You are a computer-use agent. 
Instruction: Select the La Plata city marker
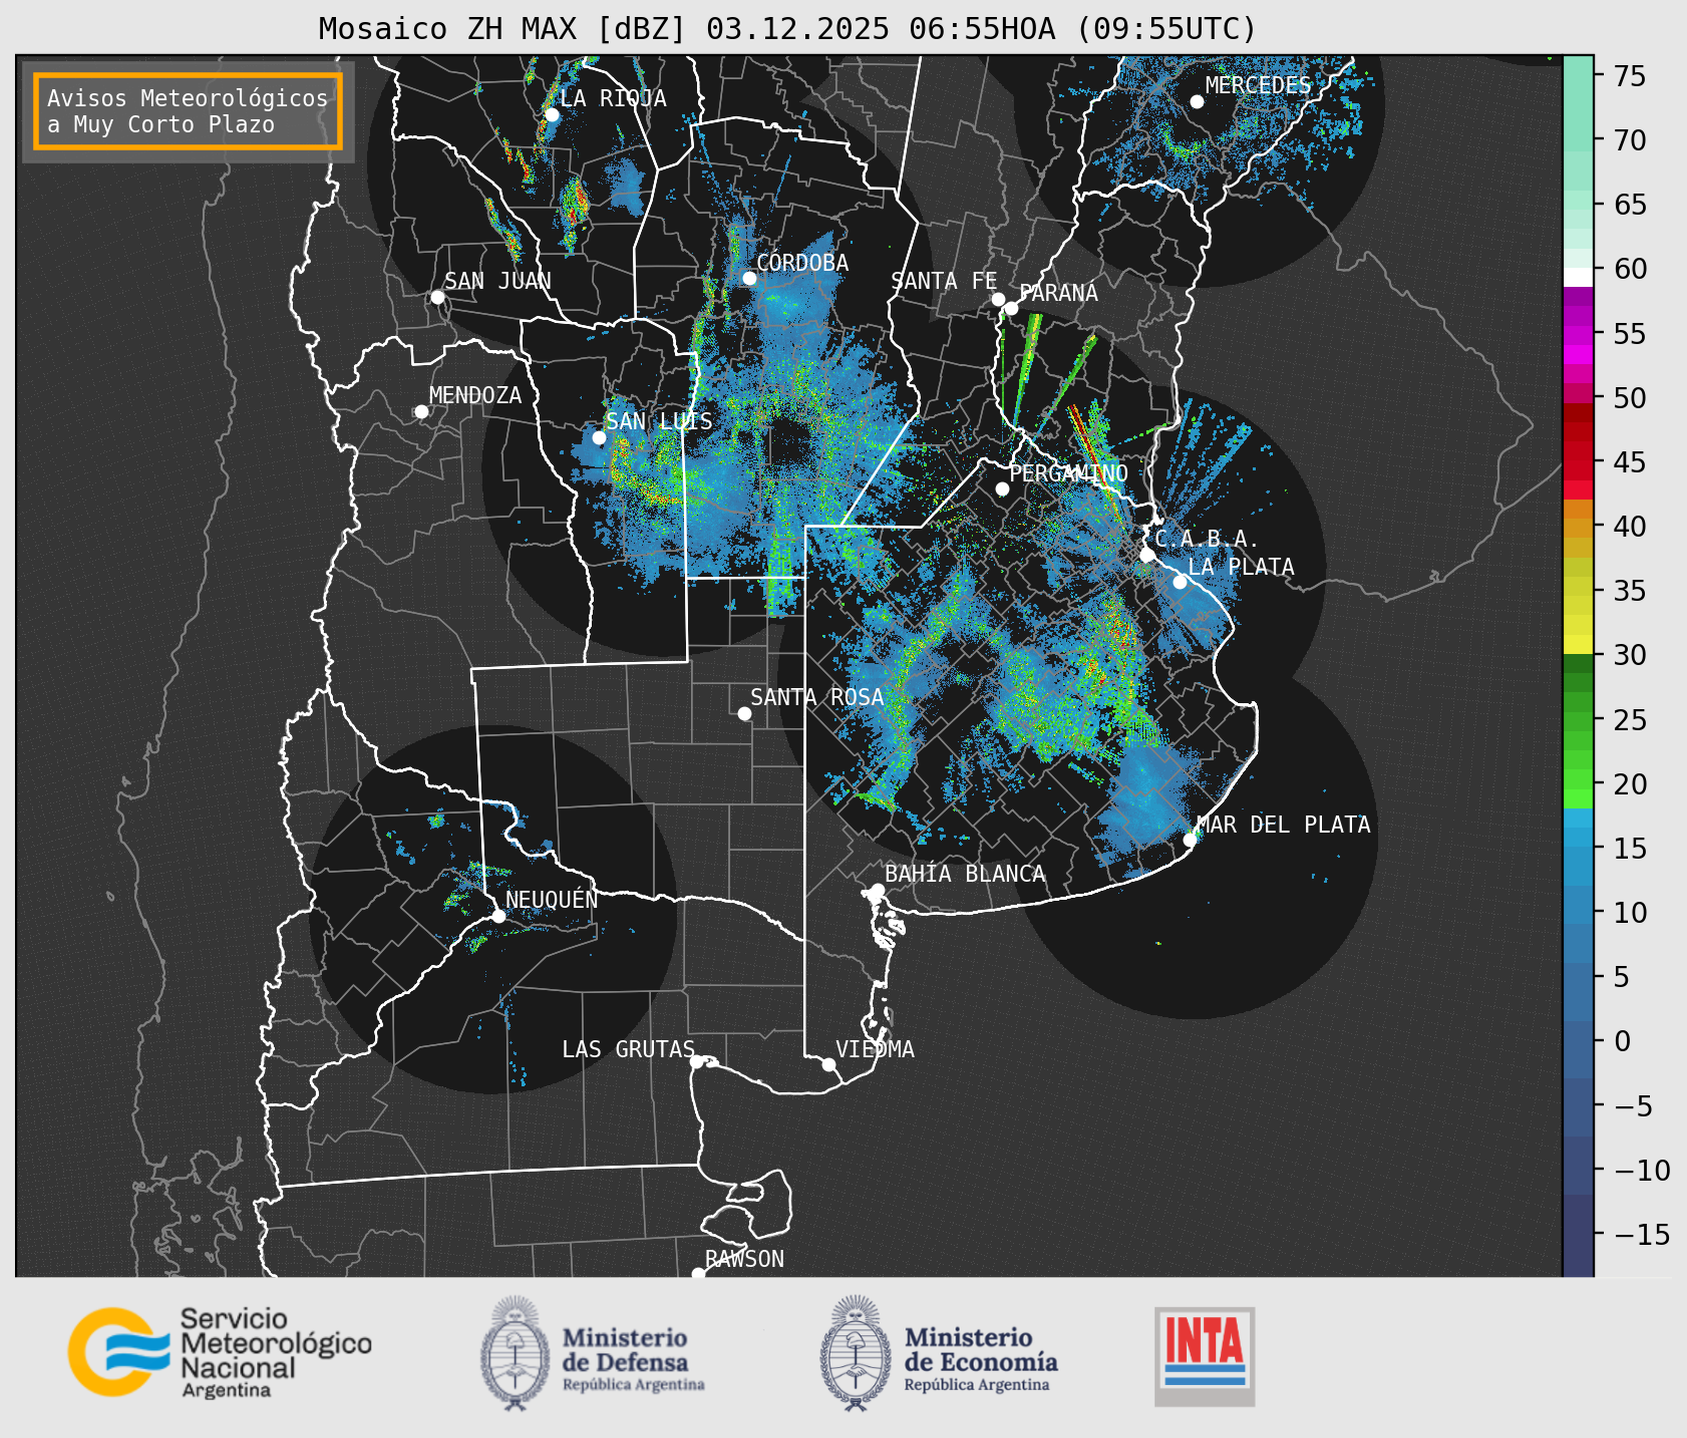(x=1180, y=582)
